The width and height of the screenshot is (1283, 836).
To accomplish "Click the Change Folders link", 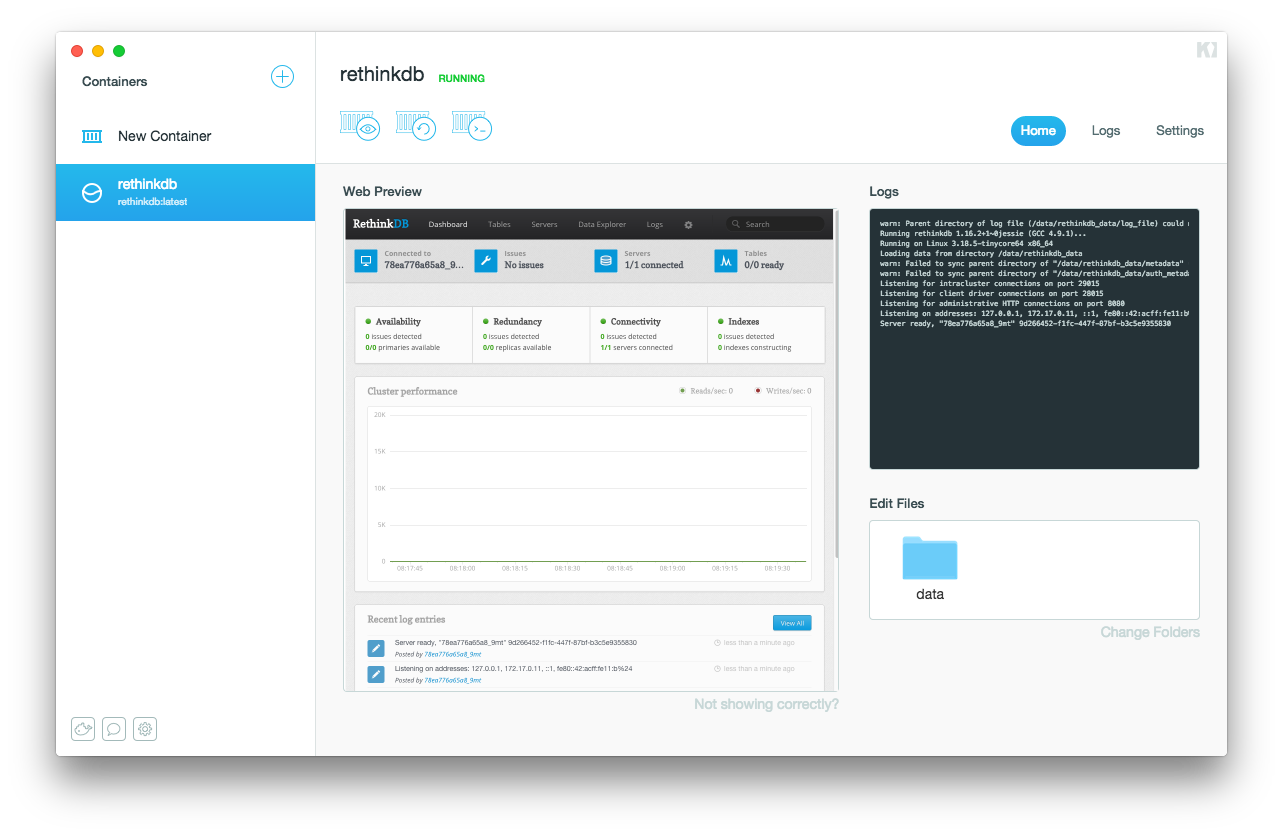I will click(1149, 632).
